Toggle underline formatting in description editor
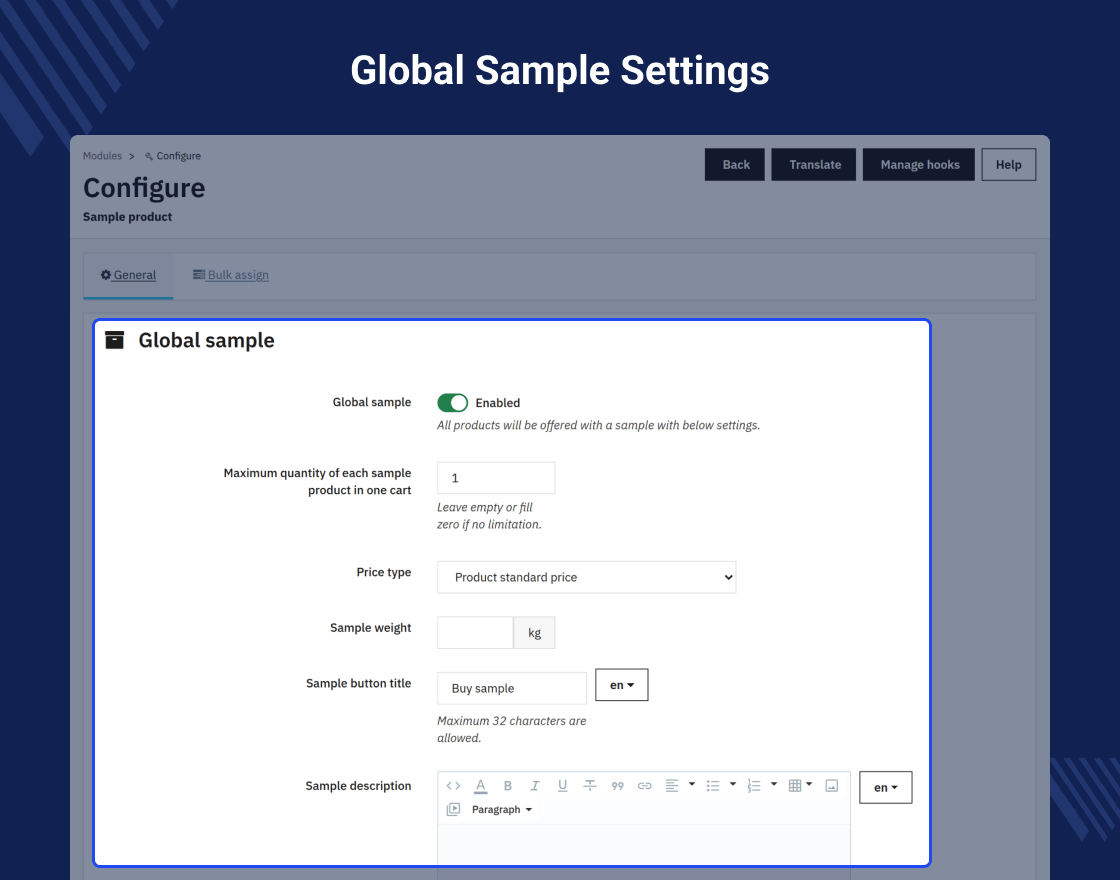This screenshot has height=880, width=1120. (x=562, y=786)
